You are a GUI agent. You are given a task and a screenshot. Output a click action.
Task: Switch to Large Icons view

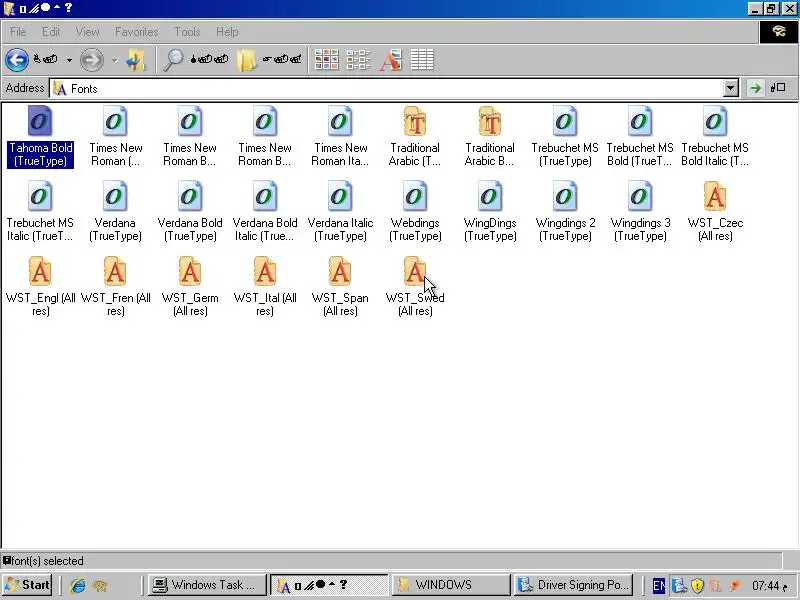[327, 60]
